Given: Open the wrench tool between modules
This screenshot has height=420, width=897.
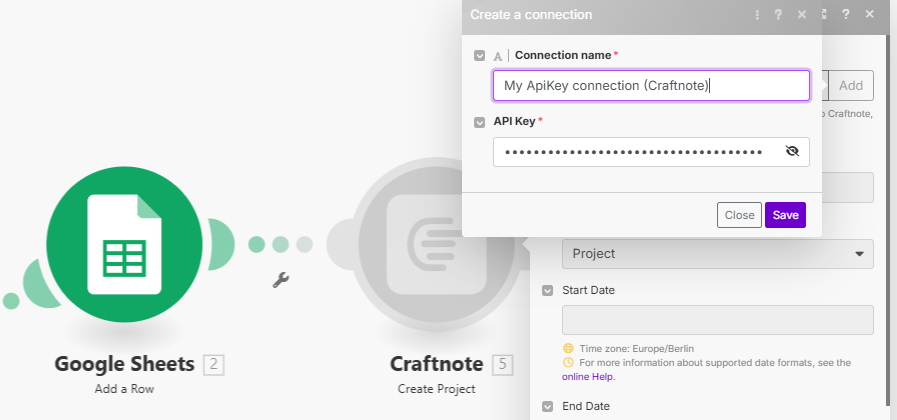Looking at the screenshot, I should coord(281,281).
